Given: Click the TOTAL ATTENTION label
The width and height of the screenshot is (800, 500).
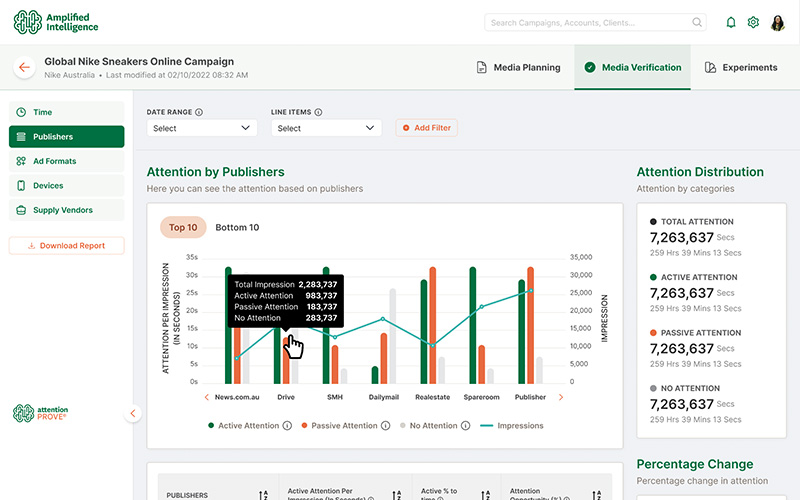Looking at the screenshot, I should pos(697,222).
